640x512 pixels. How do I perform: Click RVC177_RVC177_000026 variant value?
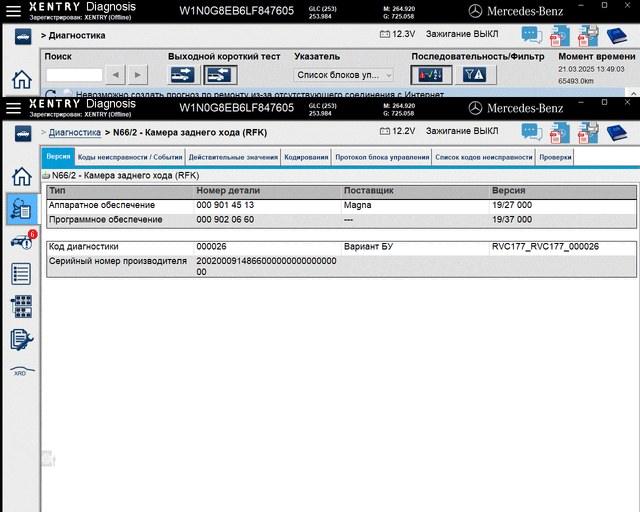pos(545,247)
